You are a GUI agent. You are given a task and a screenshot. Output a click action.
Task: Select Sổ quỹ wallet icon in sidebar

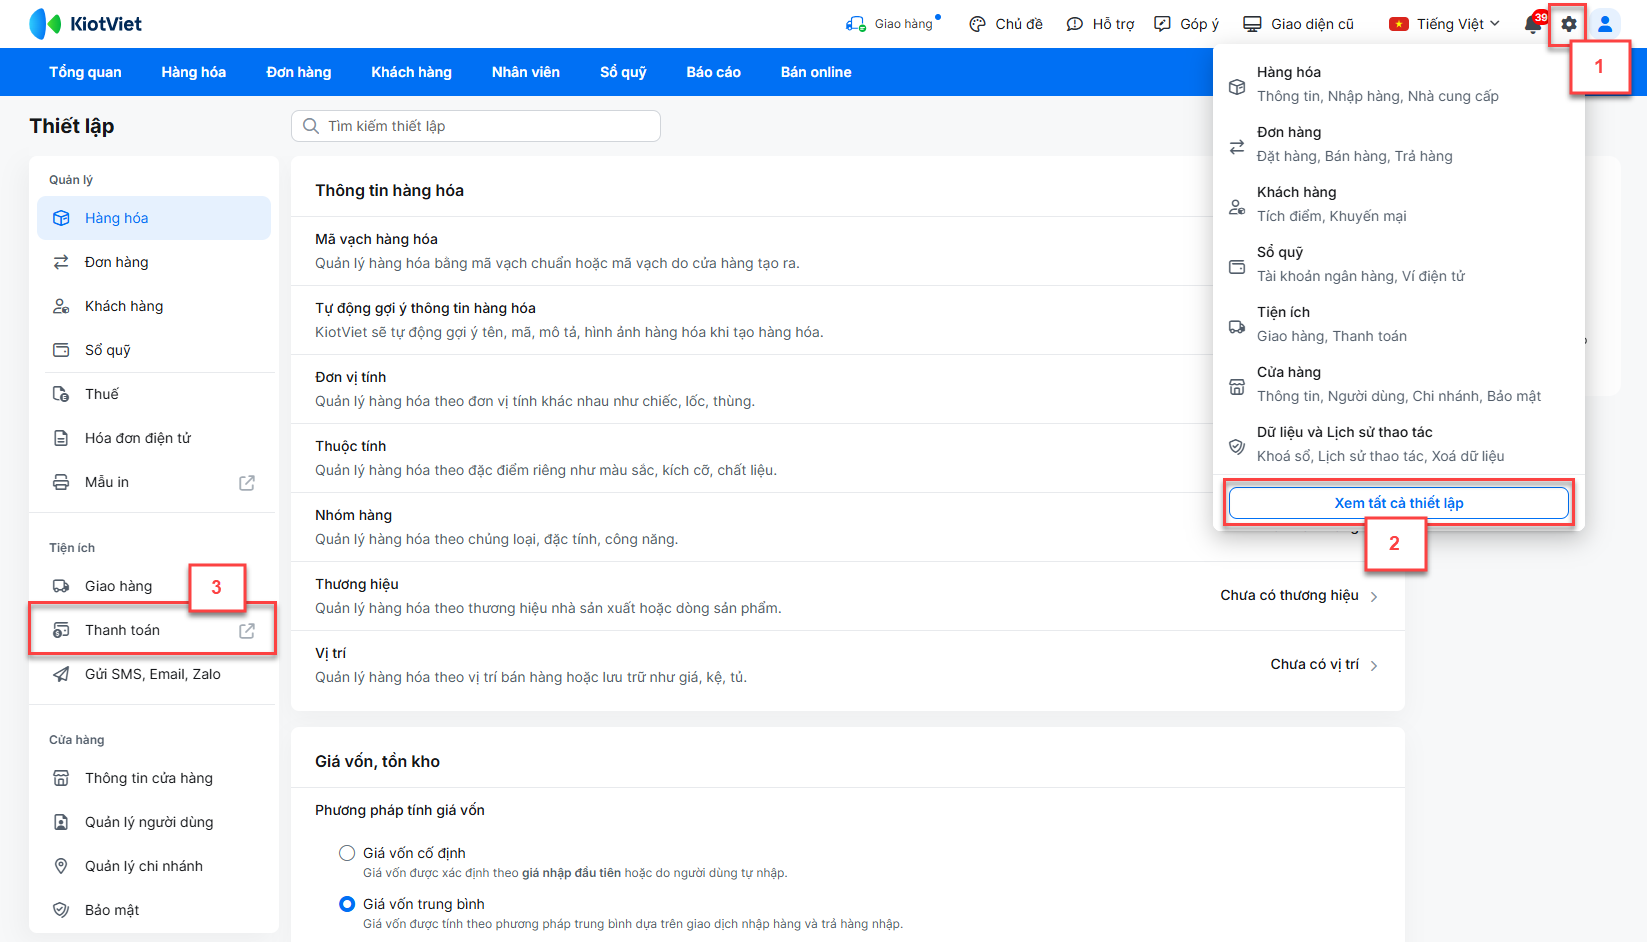tap(61, 350)
